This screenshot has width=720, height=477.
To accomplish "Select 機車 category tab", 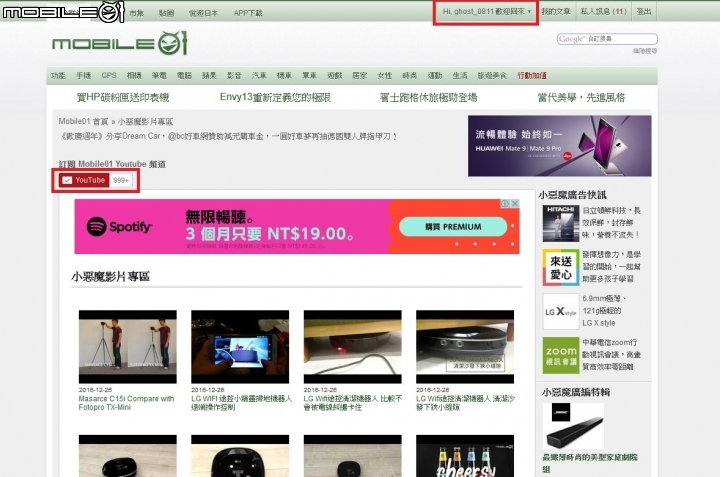I will pos(284,75).
